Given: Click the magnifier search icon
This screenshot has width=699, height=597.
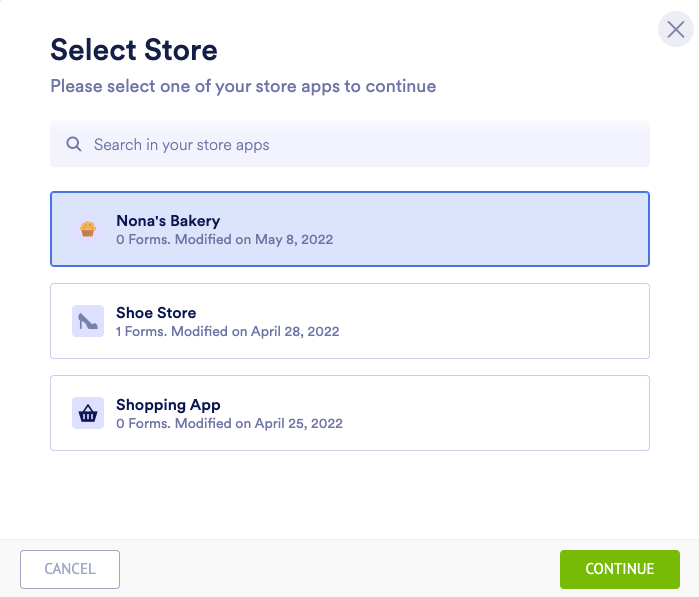Looking at the screenshot, I should click(74, 144).
